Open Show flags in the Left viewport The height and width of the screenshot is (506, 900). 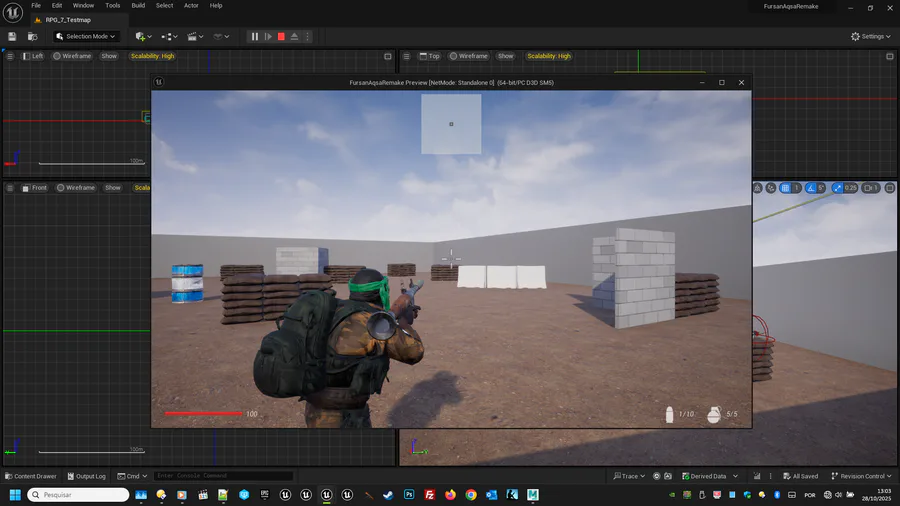tap(109, 56)
